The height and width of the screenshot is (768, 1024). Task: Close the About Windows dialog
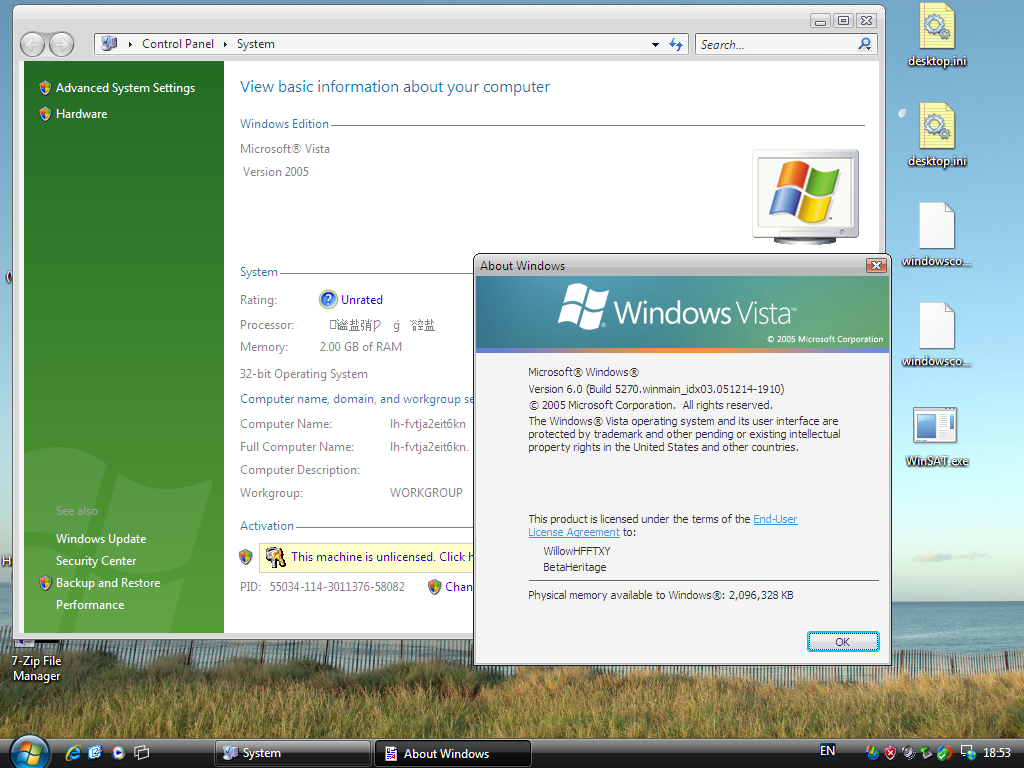876,265
